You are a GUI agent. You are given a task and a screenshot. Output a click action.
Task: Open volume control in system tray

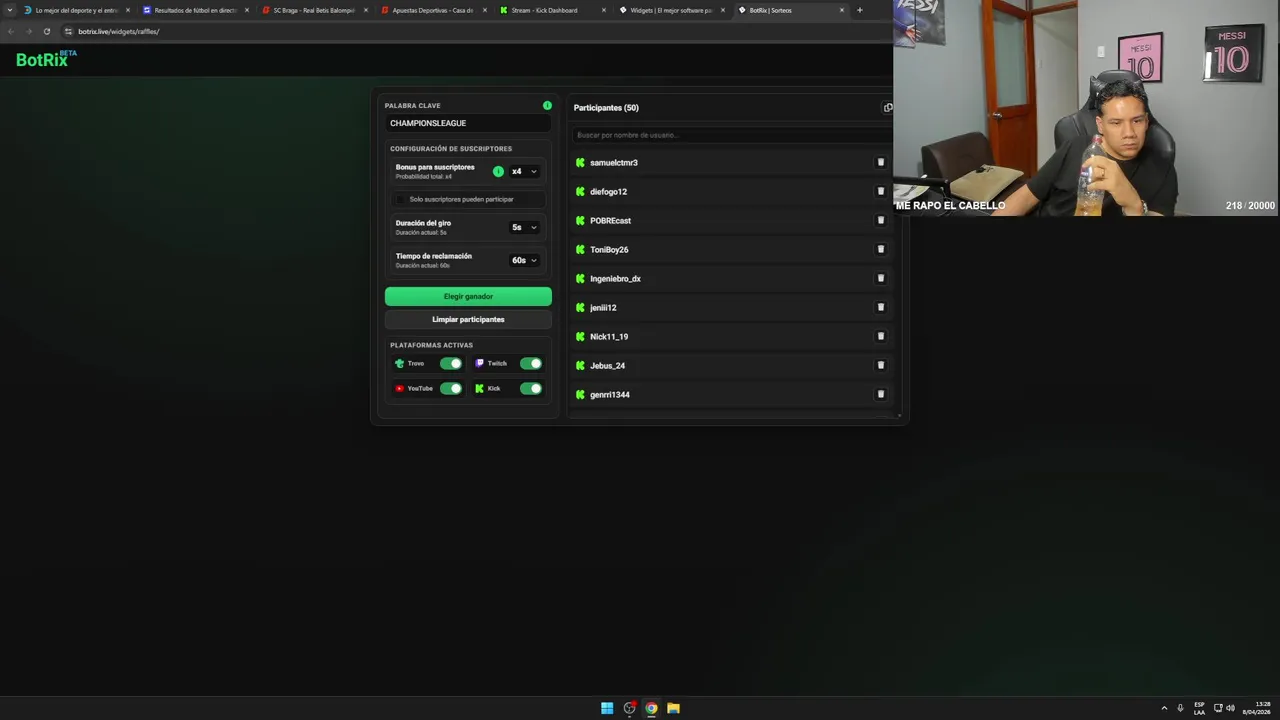coord(1230,708)
